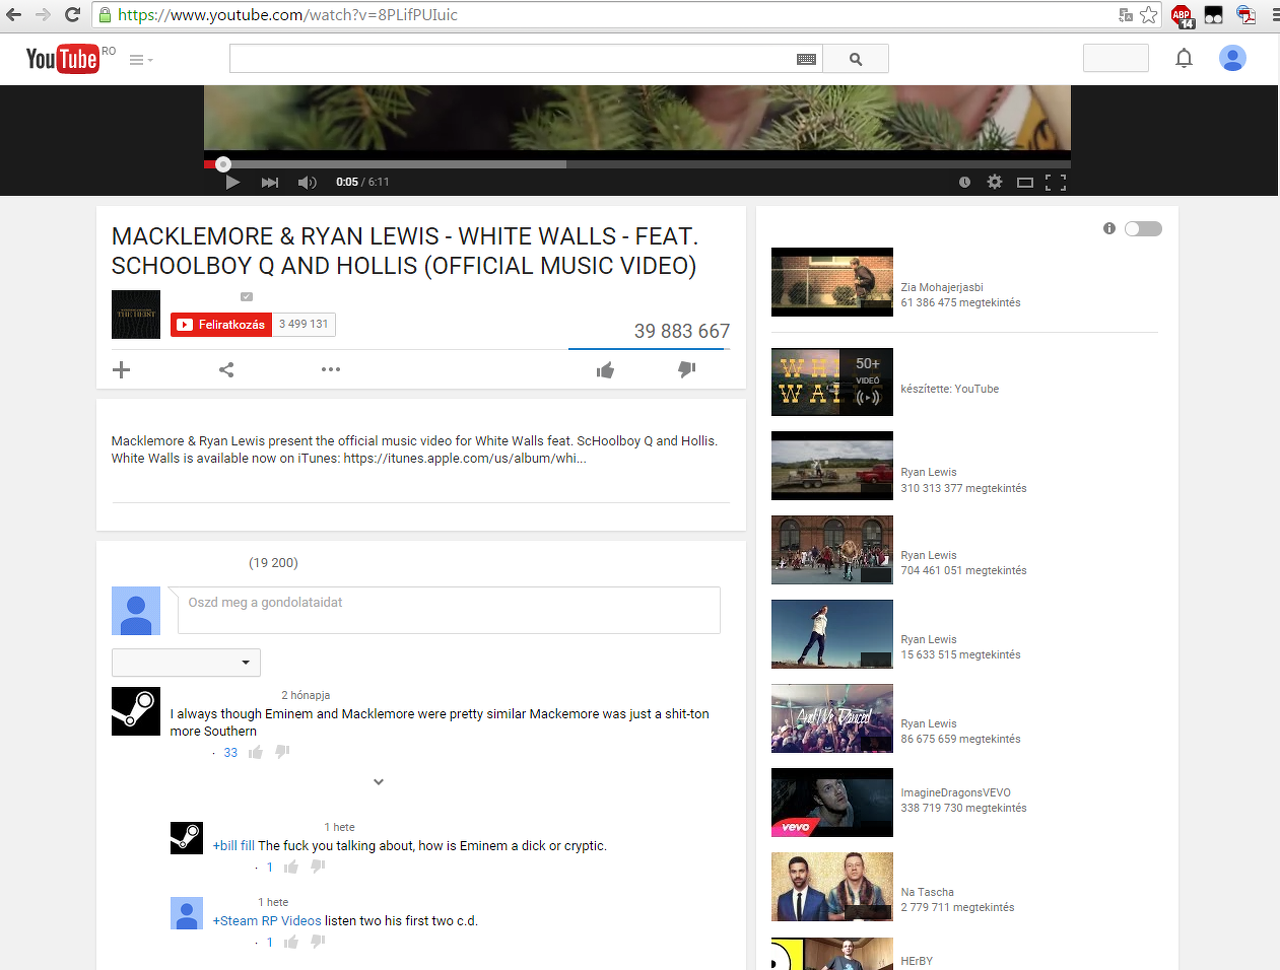The width and height of the screenshot is (1280, 970).
Task: Like the reply mentioning +Steam RP Videos
Action: tap(291, 942)
